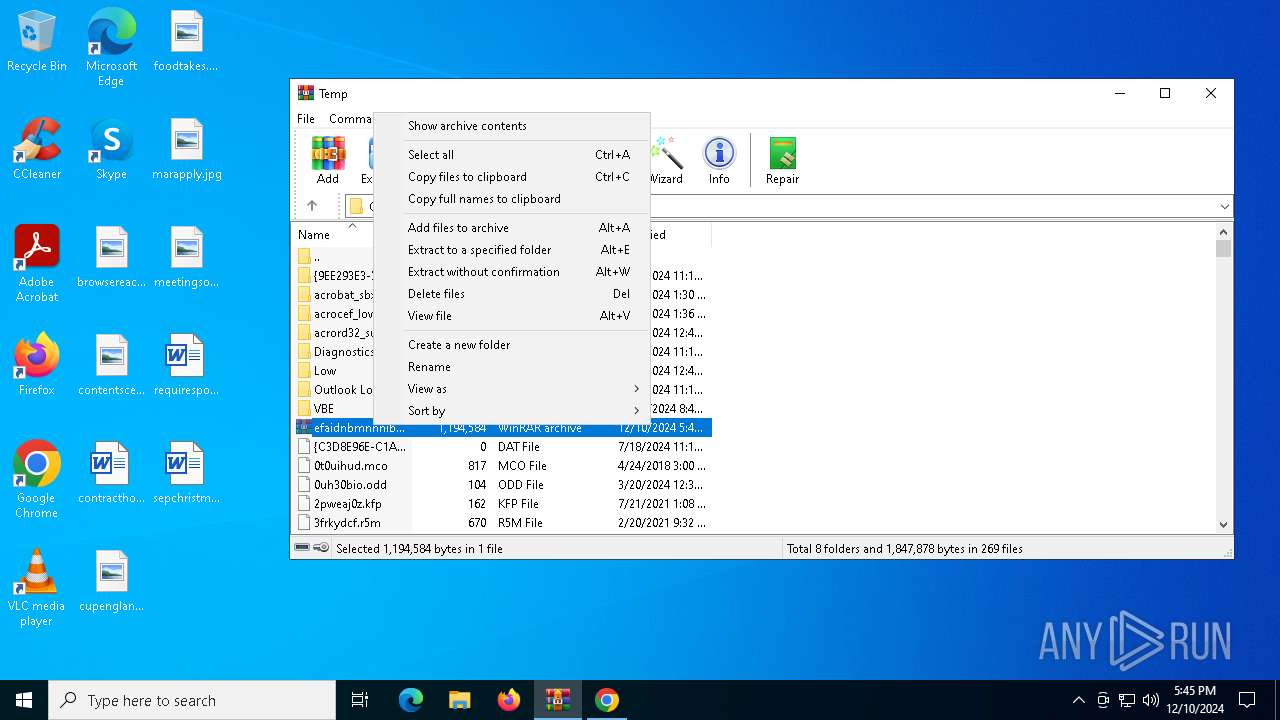
Task: Select the {C3D8E96E-C1A DAT file row
Action: point(503,447)
